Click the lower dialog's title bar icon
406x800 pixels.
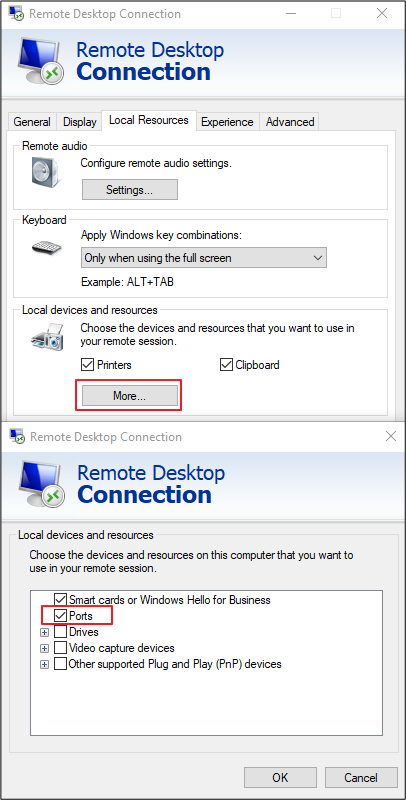17,436
